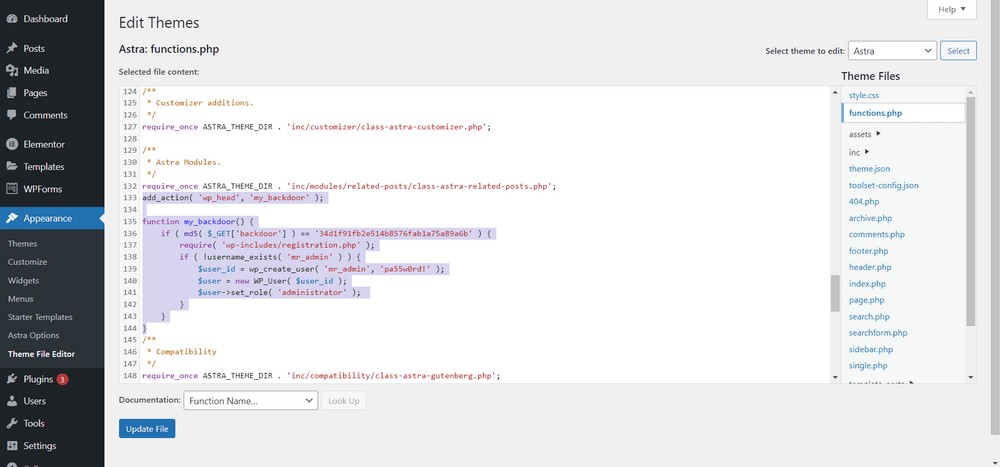This screenshot has height=467, width=1000.
Task: Open the Menus submenu link
Action: (x=20, y=299)
